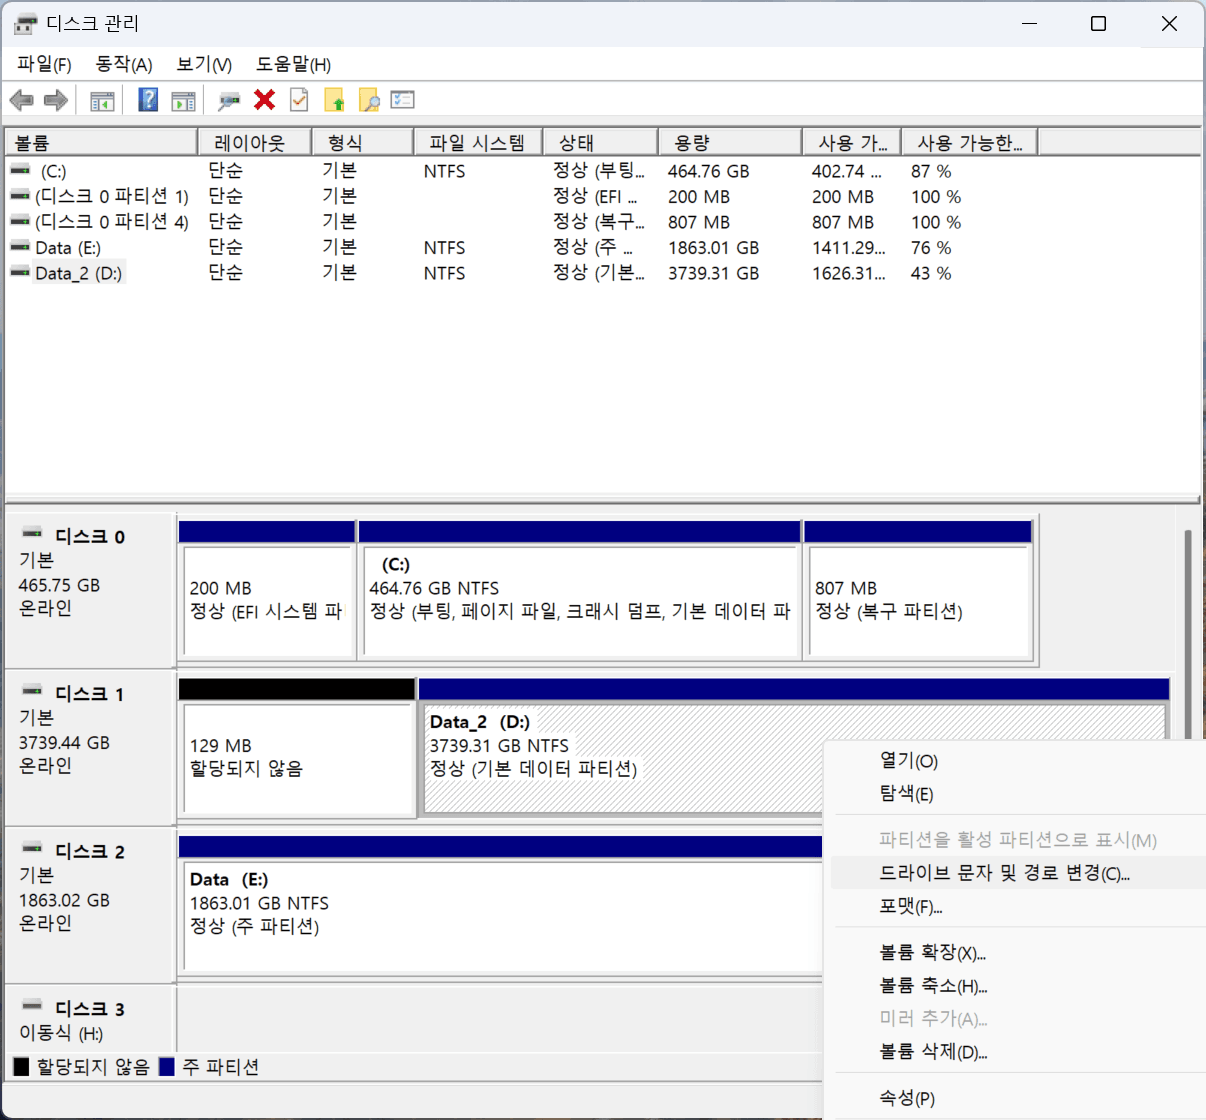This screenshot has width=1206, height=1120.
Task: Open the 보기(V) menu
Action: pos(204,64)
